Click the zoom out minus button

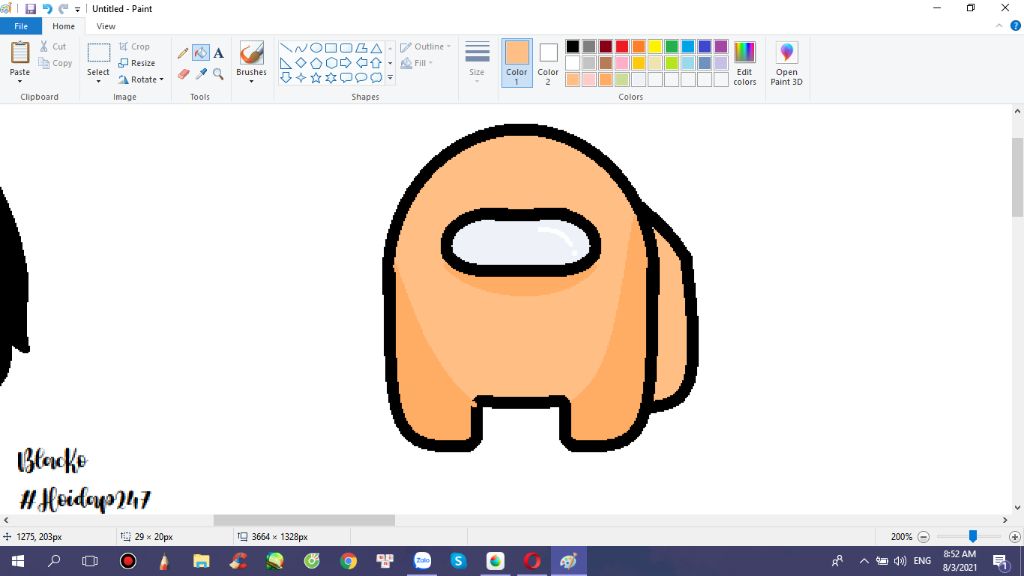pos(923,537)
